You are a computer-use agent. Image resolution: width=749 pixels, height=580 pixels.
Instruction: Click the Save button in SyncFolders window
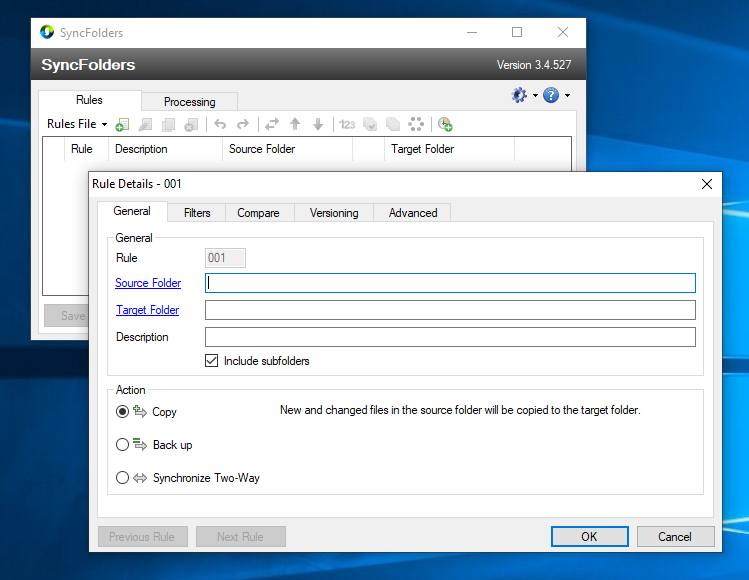[x=67, y=315]
